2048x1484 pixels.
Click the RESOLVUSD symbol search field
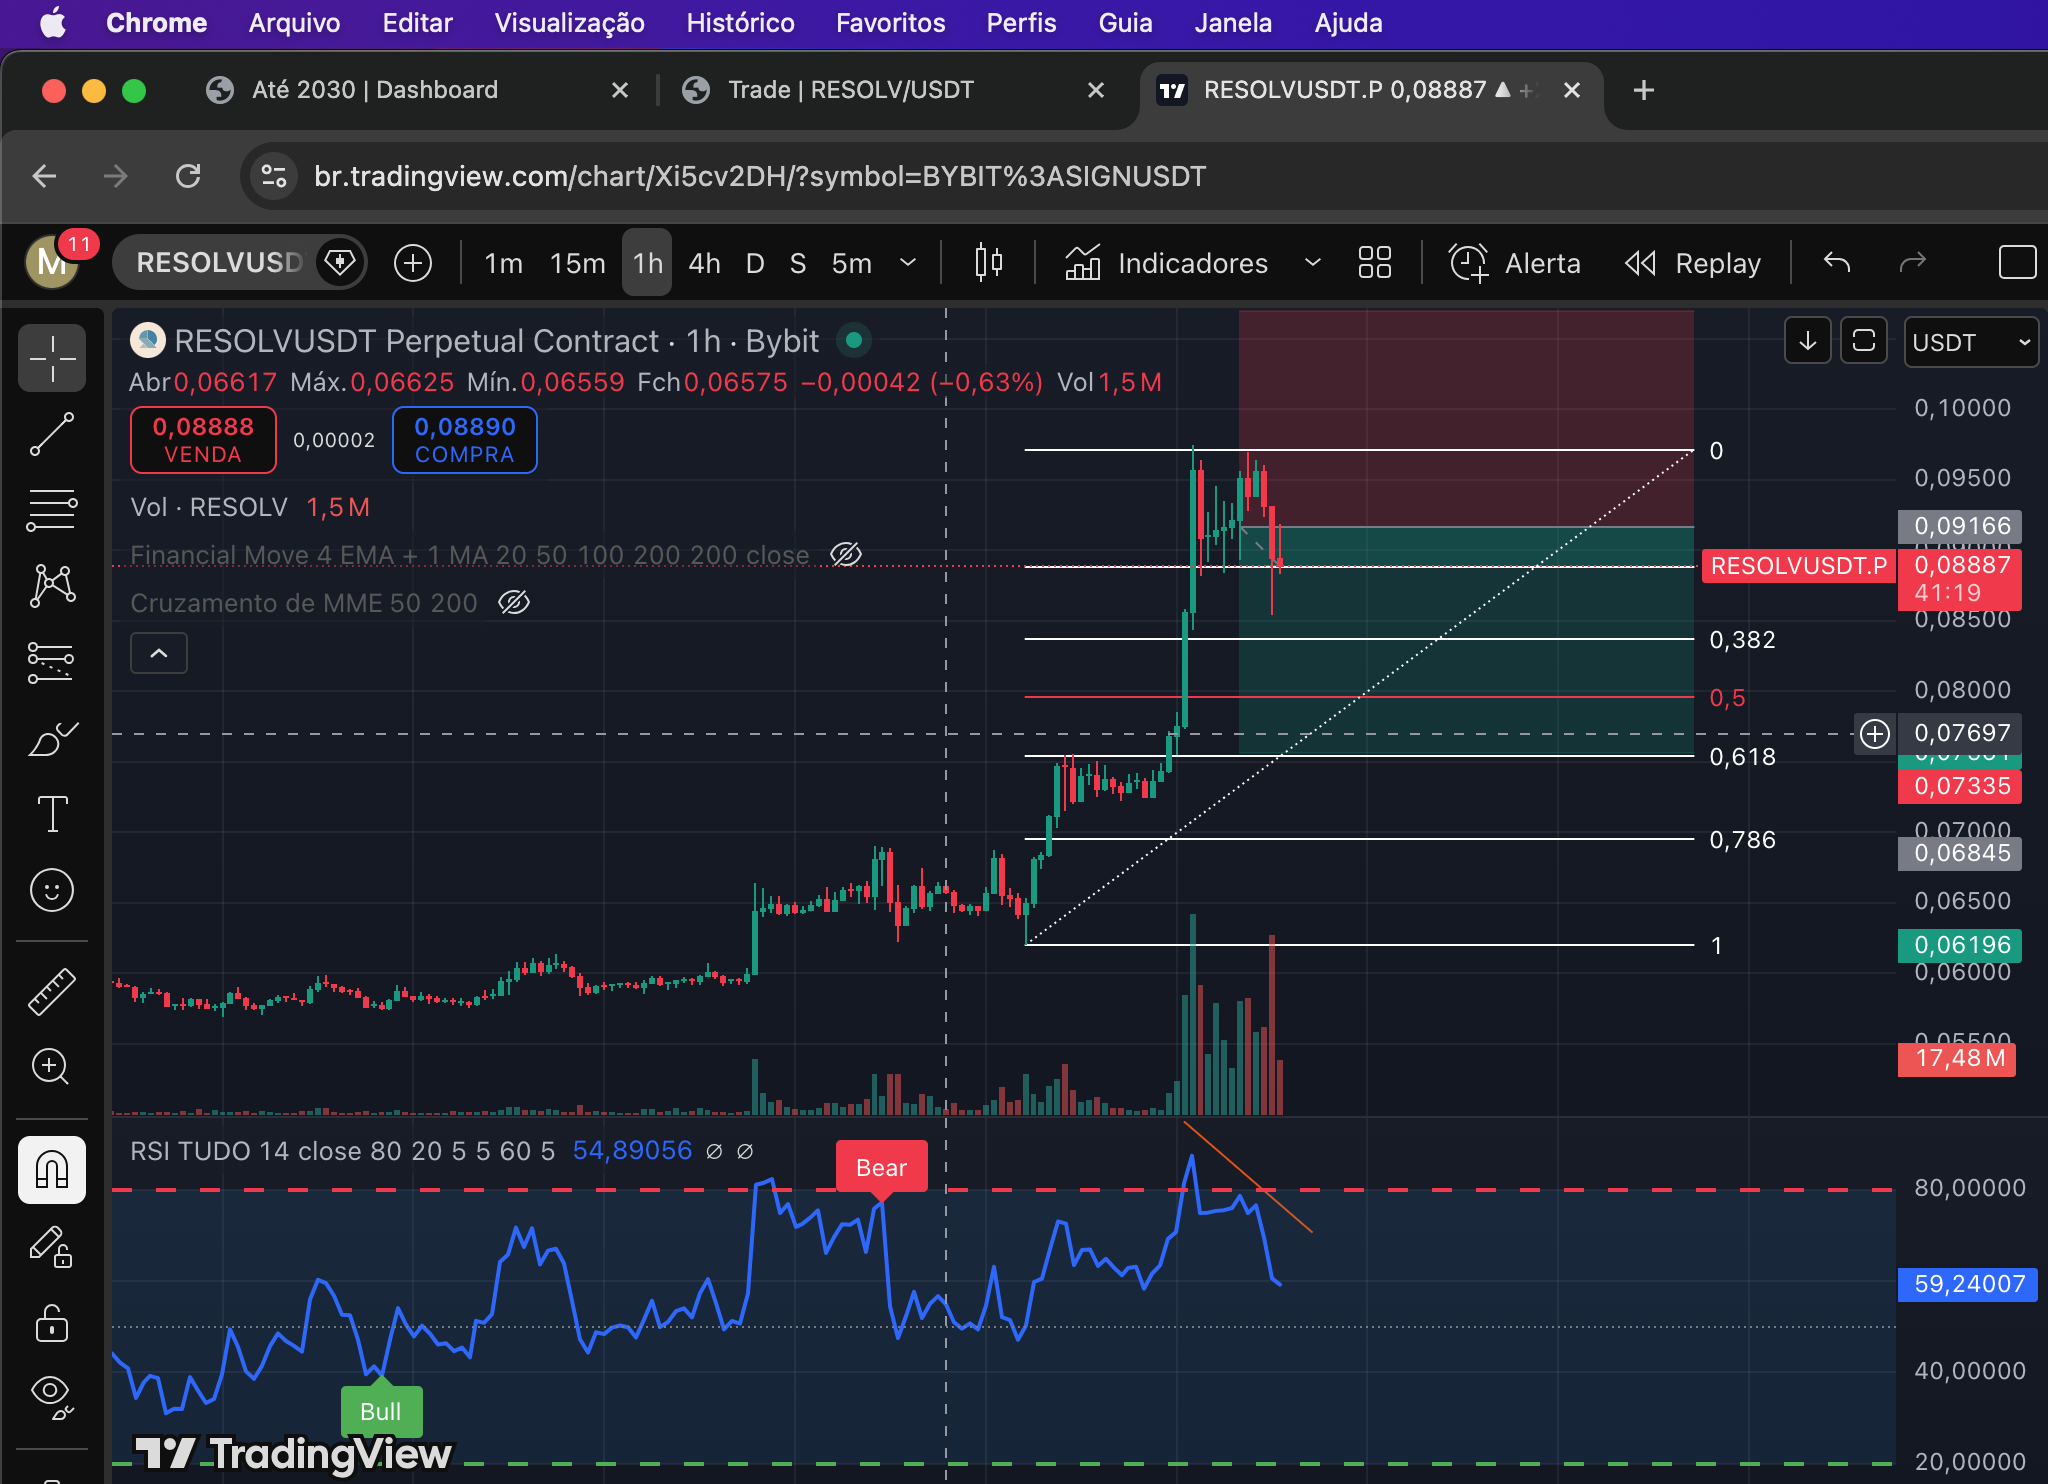coord(218,263)
